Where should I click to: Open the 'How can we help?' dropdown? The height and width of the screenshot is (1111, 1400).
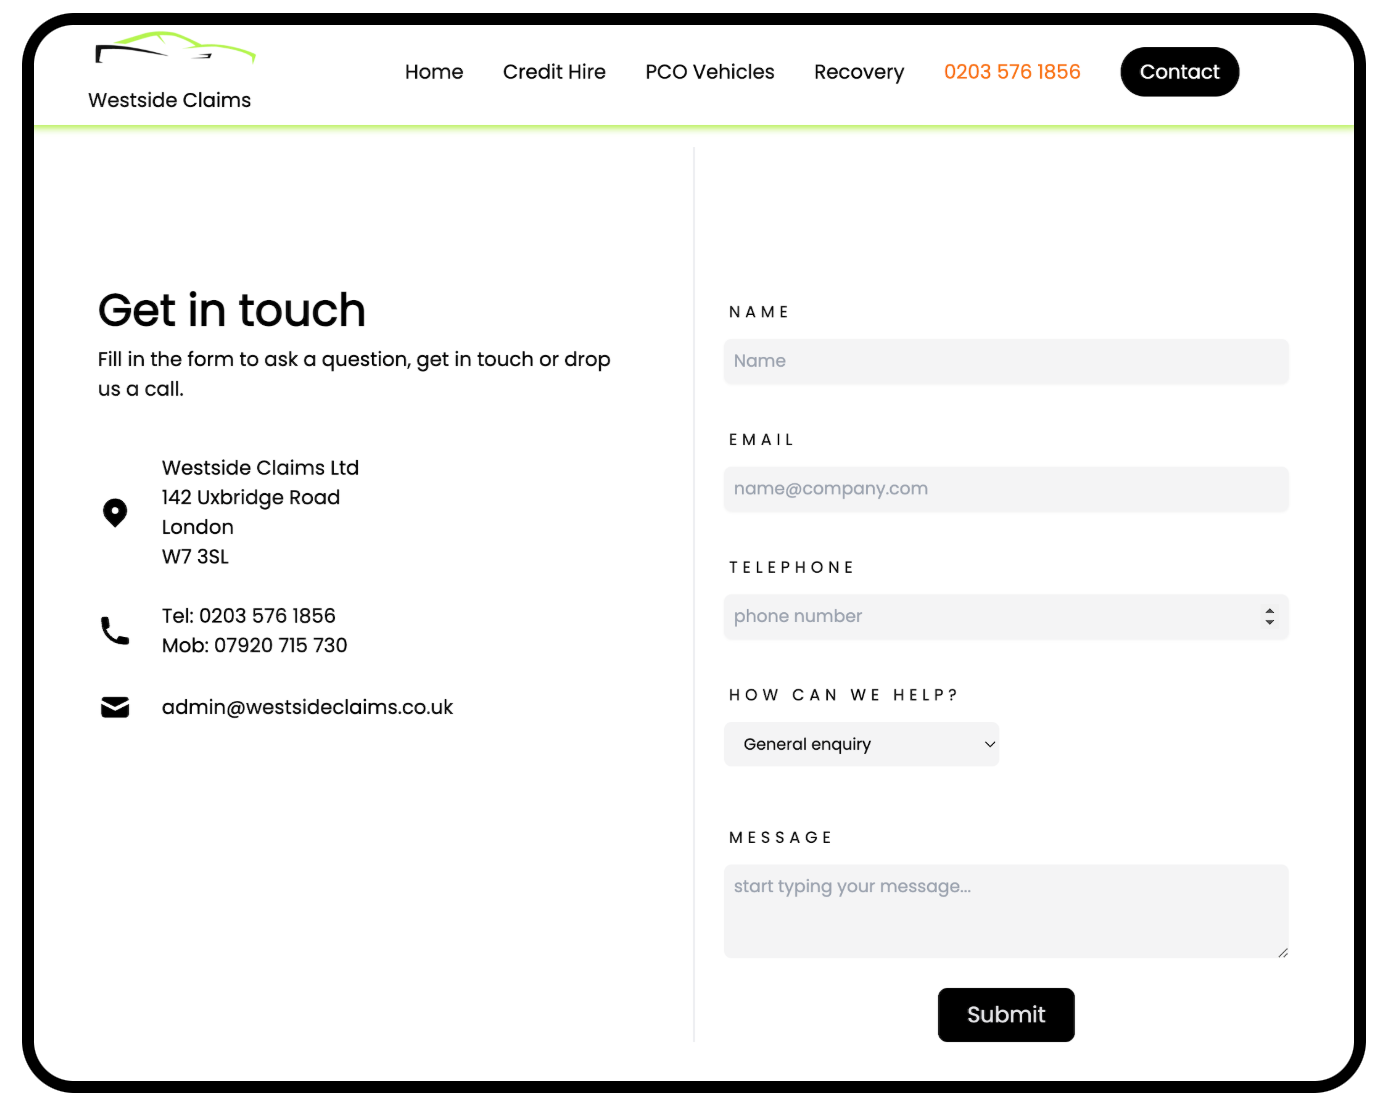(x=861, y=744)
